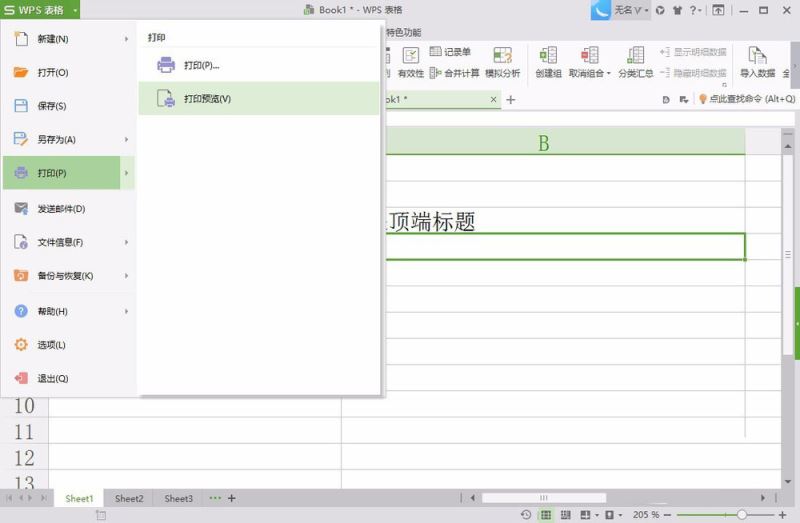Expand the 另存为(A) submenu arrow
This screenshot has width=800, height=523.
(126, 139)
